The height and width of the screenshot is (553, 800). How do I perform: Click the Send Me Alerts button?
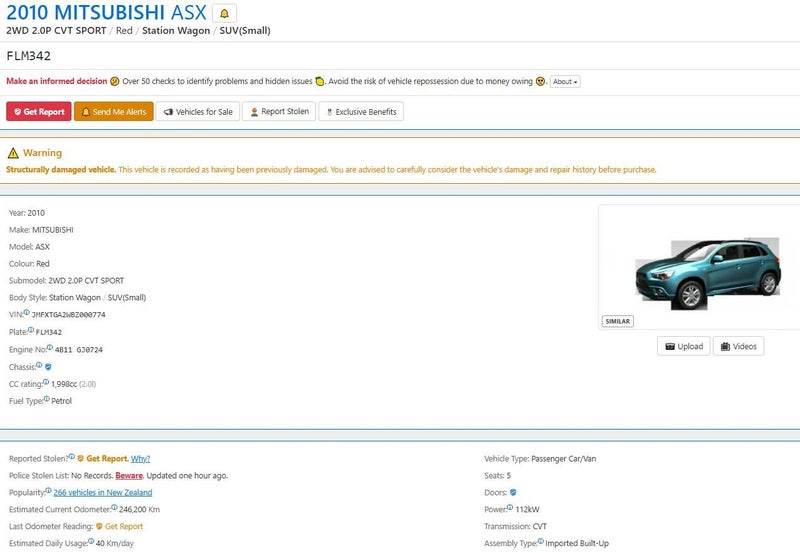(x=113, y=112)
